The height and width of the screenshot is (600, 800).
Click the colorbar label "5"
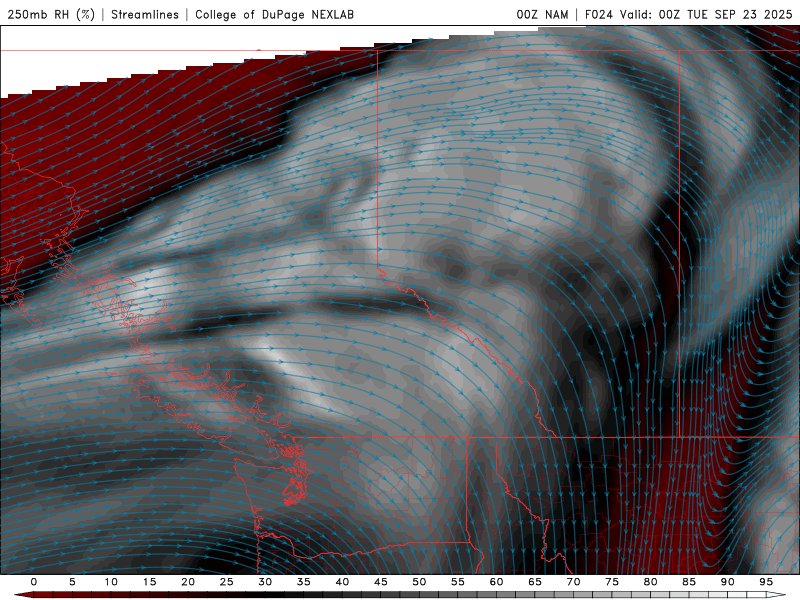click(72, 582)
